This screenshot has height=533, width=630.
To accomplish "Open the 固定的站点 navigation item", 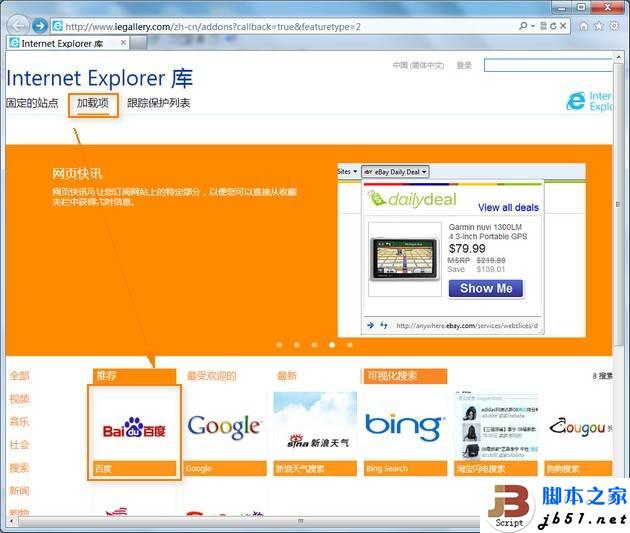I will pyautogui.click(x=32, y=103).
